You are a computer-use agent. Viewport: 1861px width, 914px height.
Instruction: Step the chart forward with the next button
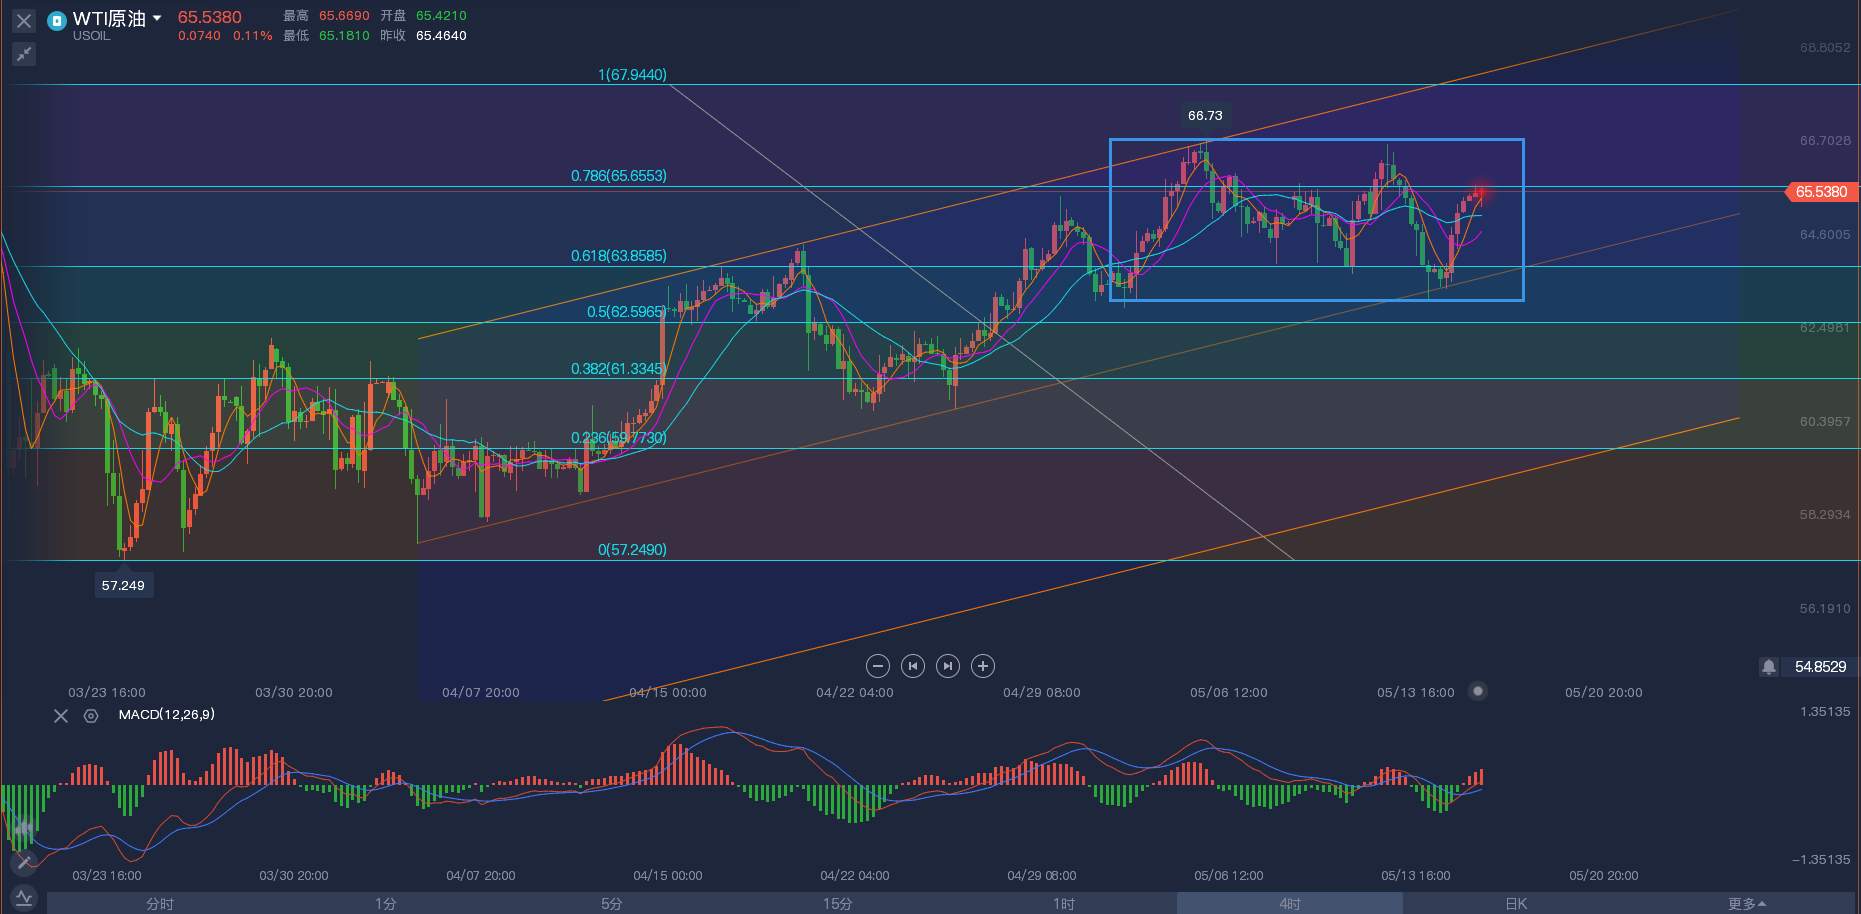point(948,666)
